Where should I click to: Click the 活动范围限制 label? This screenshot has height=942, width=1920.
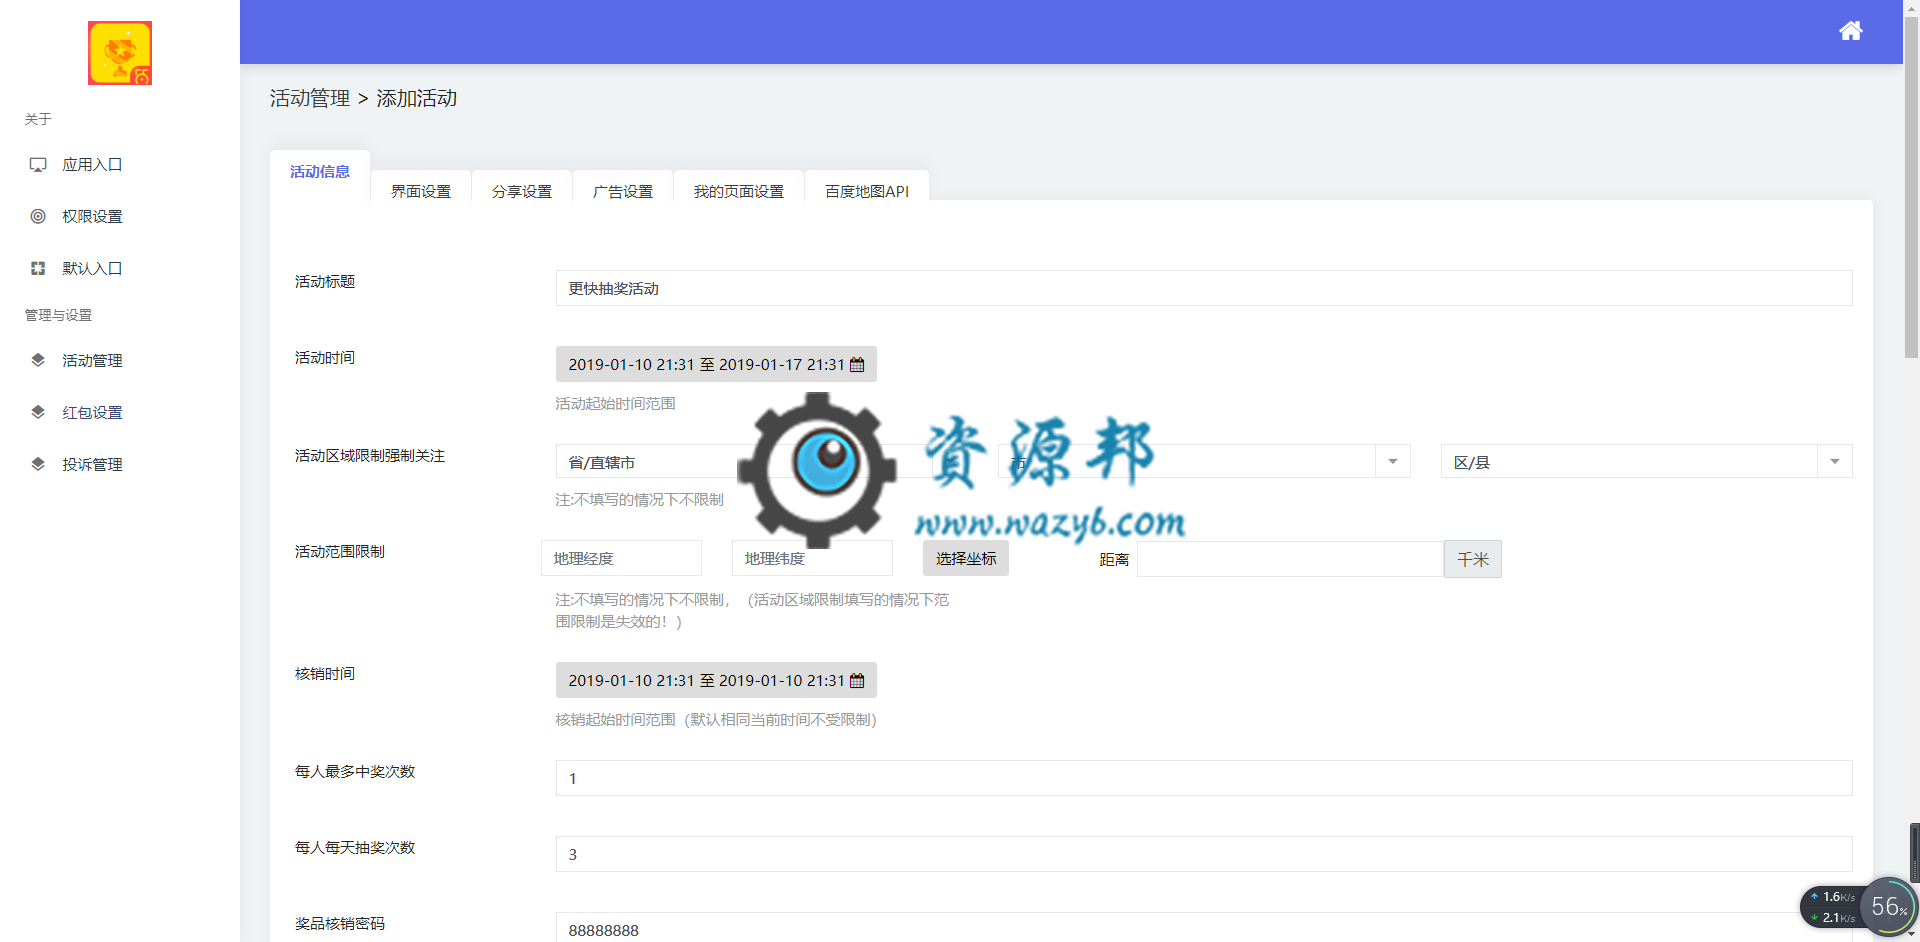(x=340, y=552)
